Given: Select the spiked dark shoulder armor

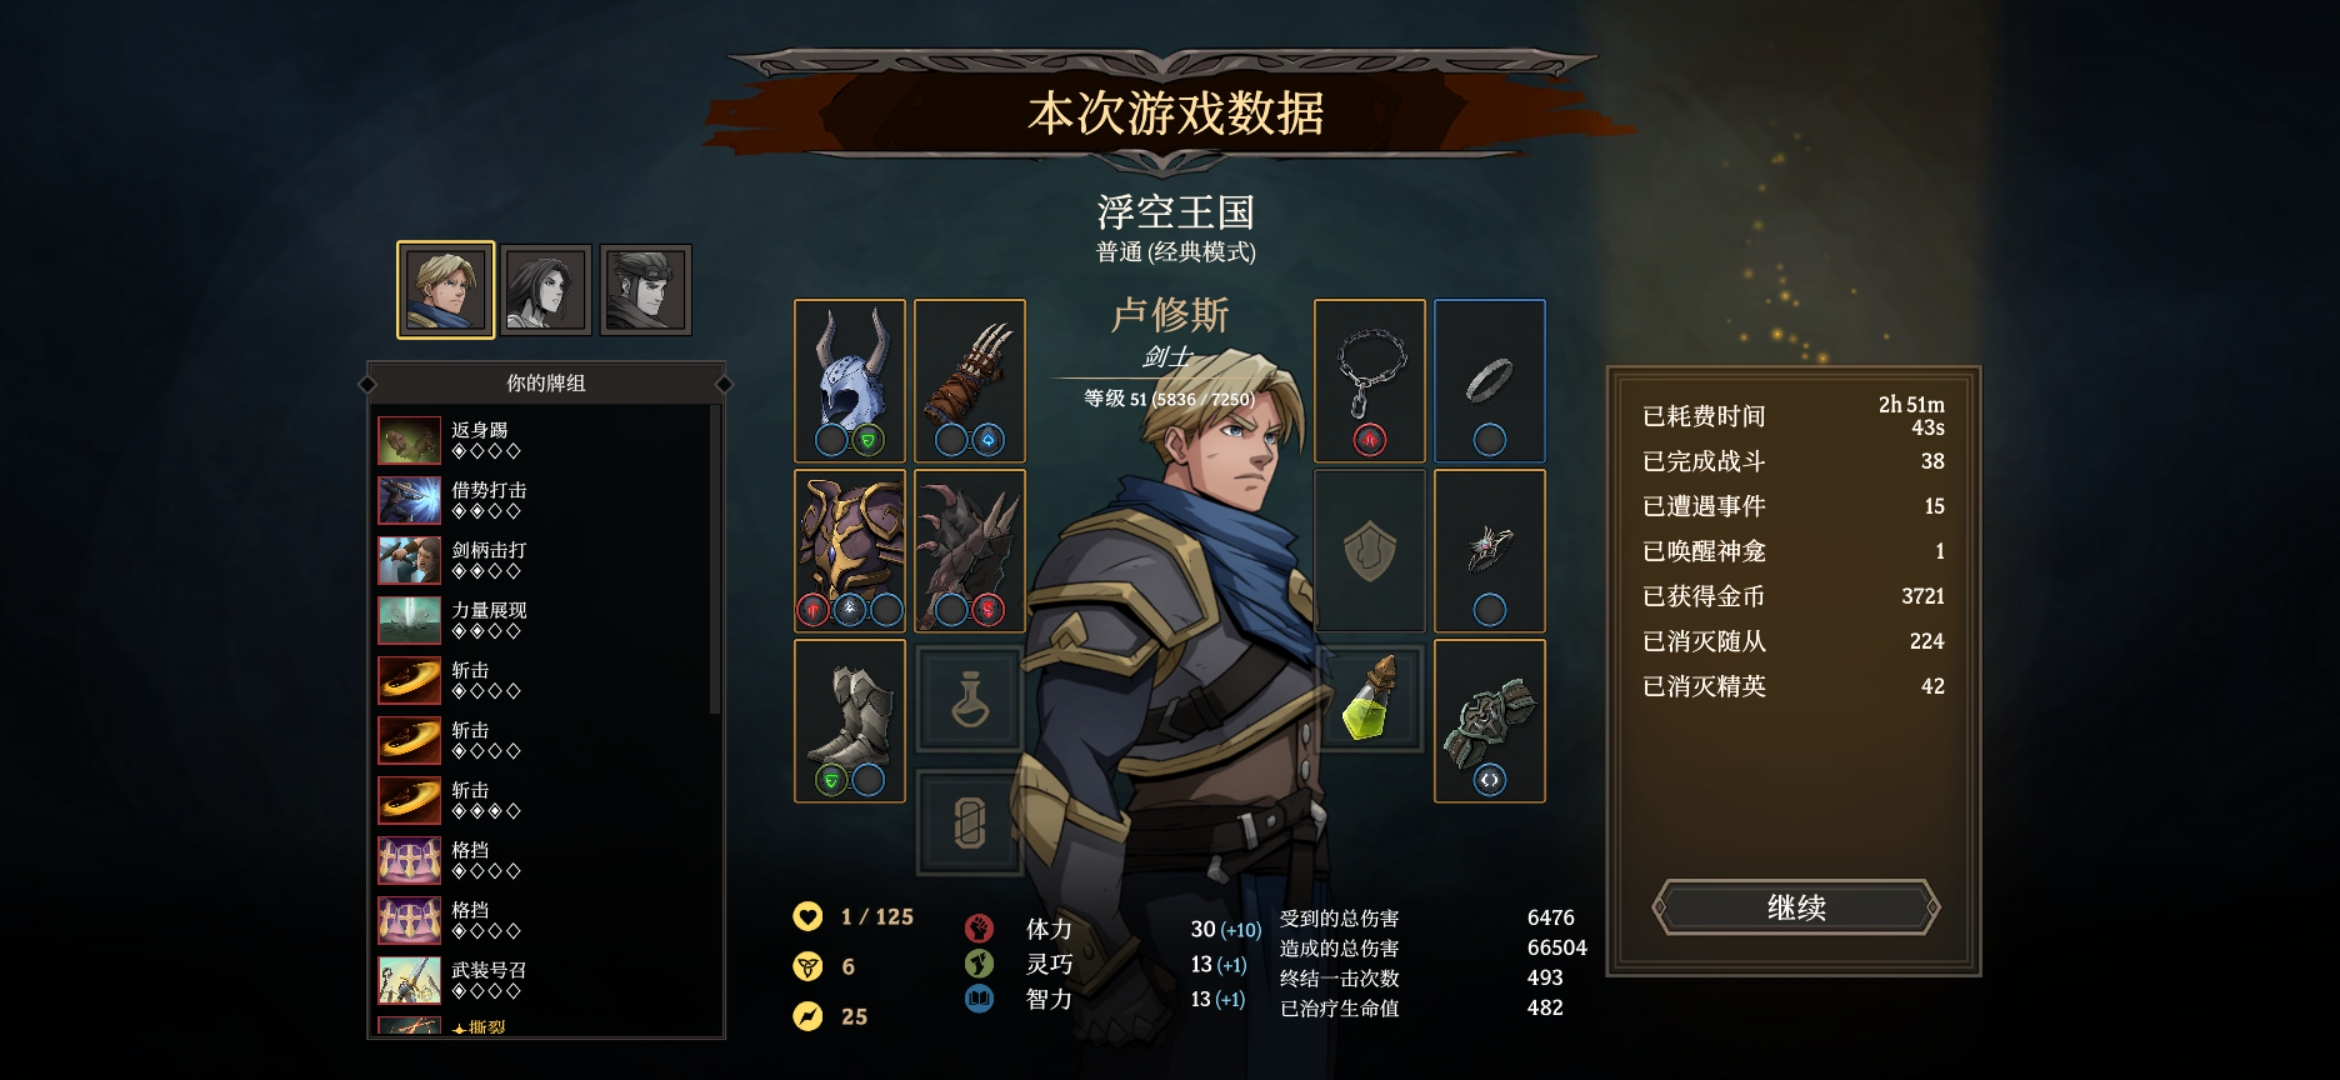Looking at the screenshot, I should [970, 550].
